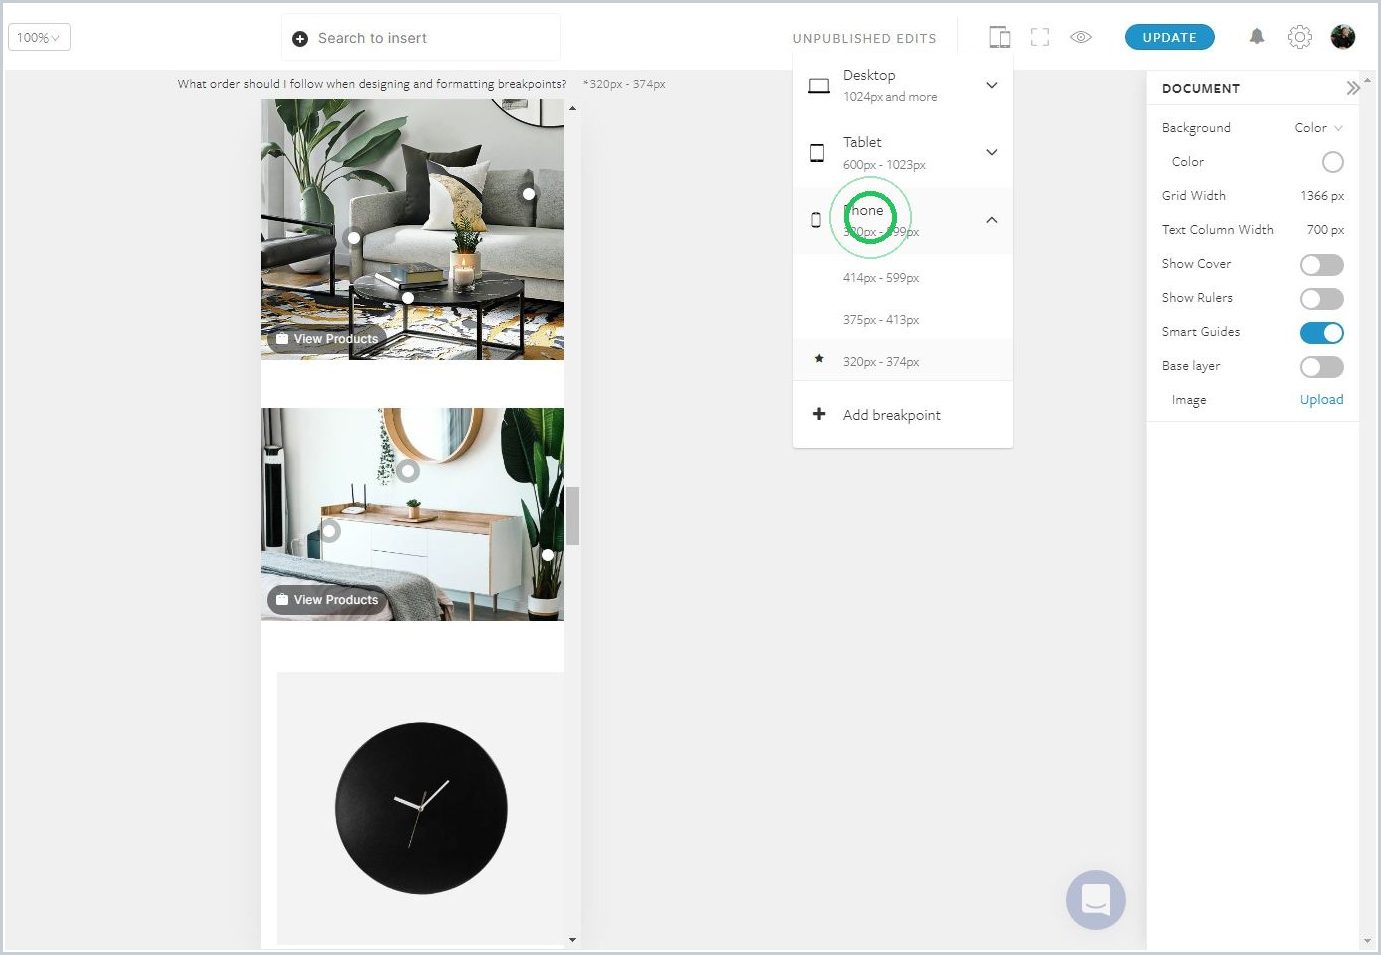The image size is (1381, 955).
Task: Open the chat support bubble
Action: pos(1096,899)
